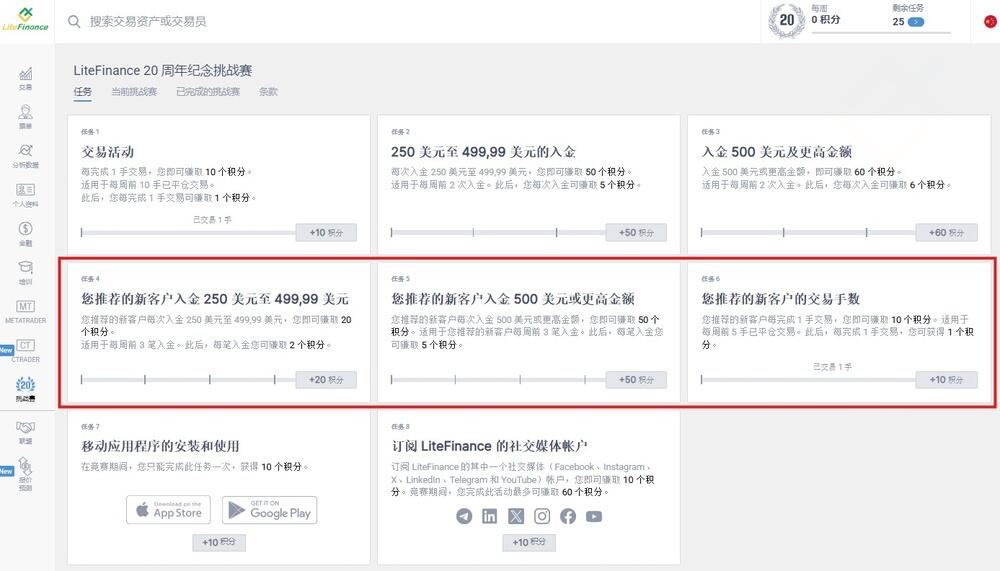Image resolution: width=1000 pixels, height=571 pixels.
Task: Click the 20th anniversary laurel badge
Action: [786, 20]
